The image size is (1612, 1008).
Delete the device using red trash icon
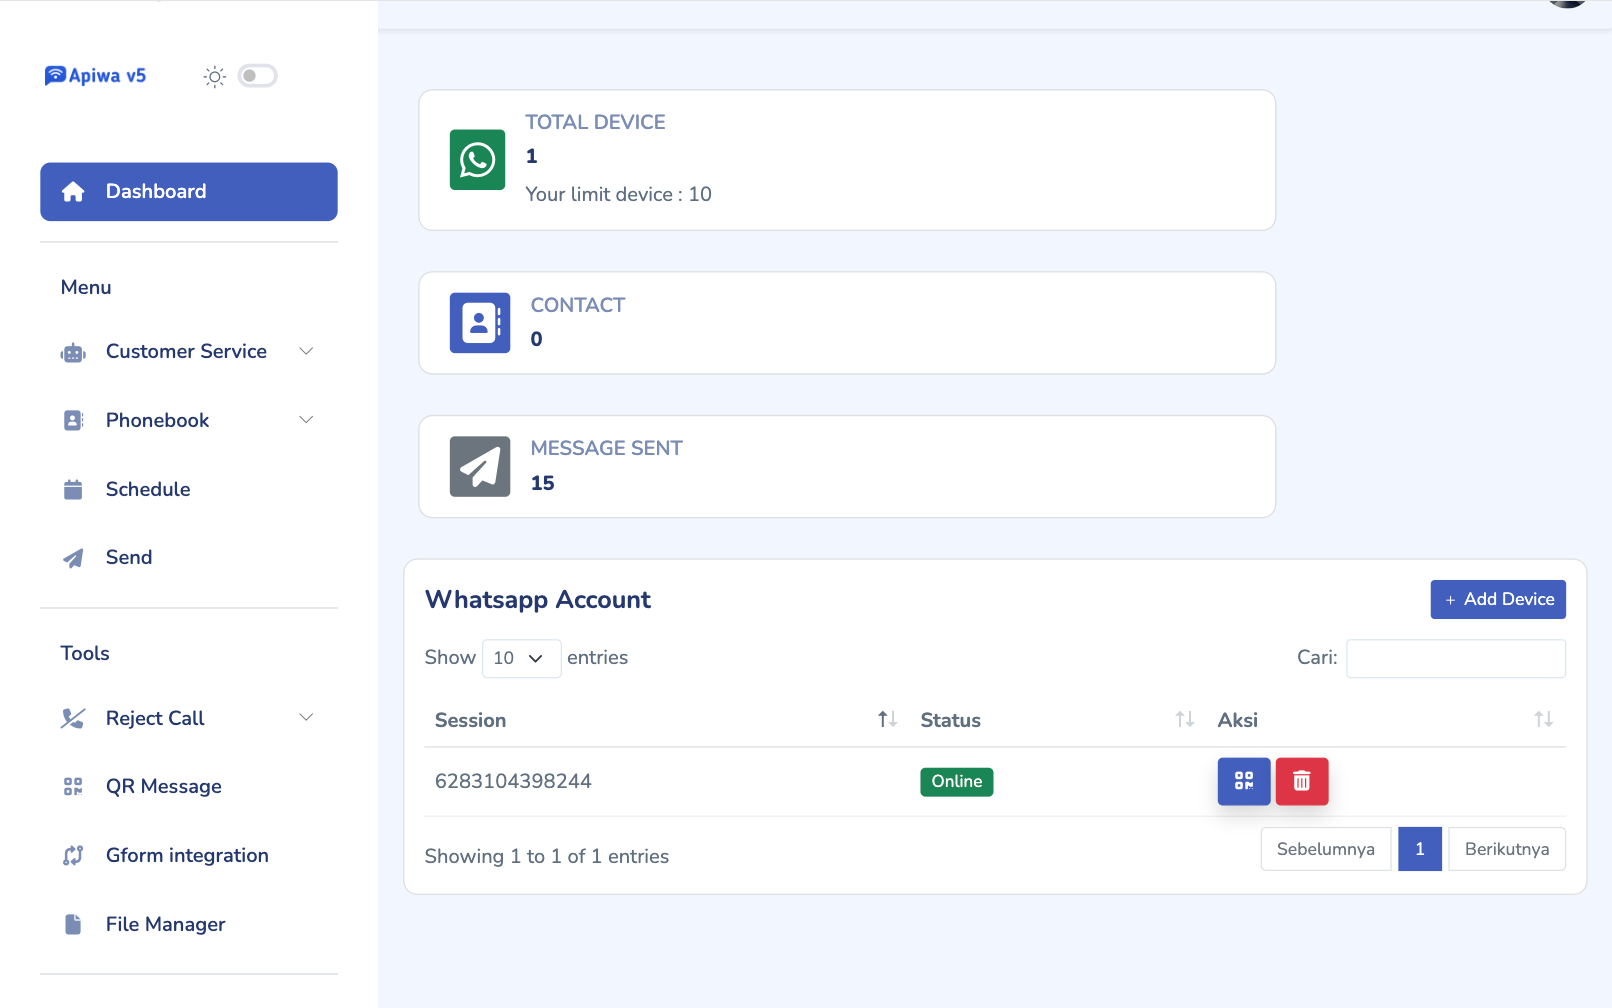coord(1301,781)
